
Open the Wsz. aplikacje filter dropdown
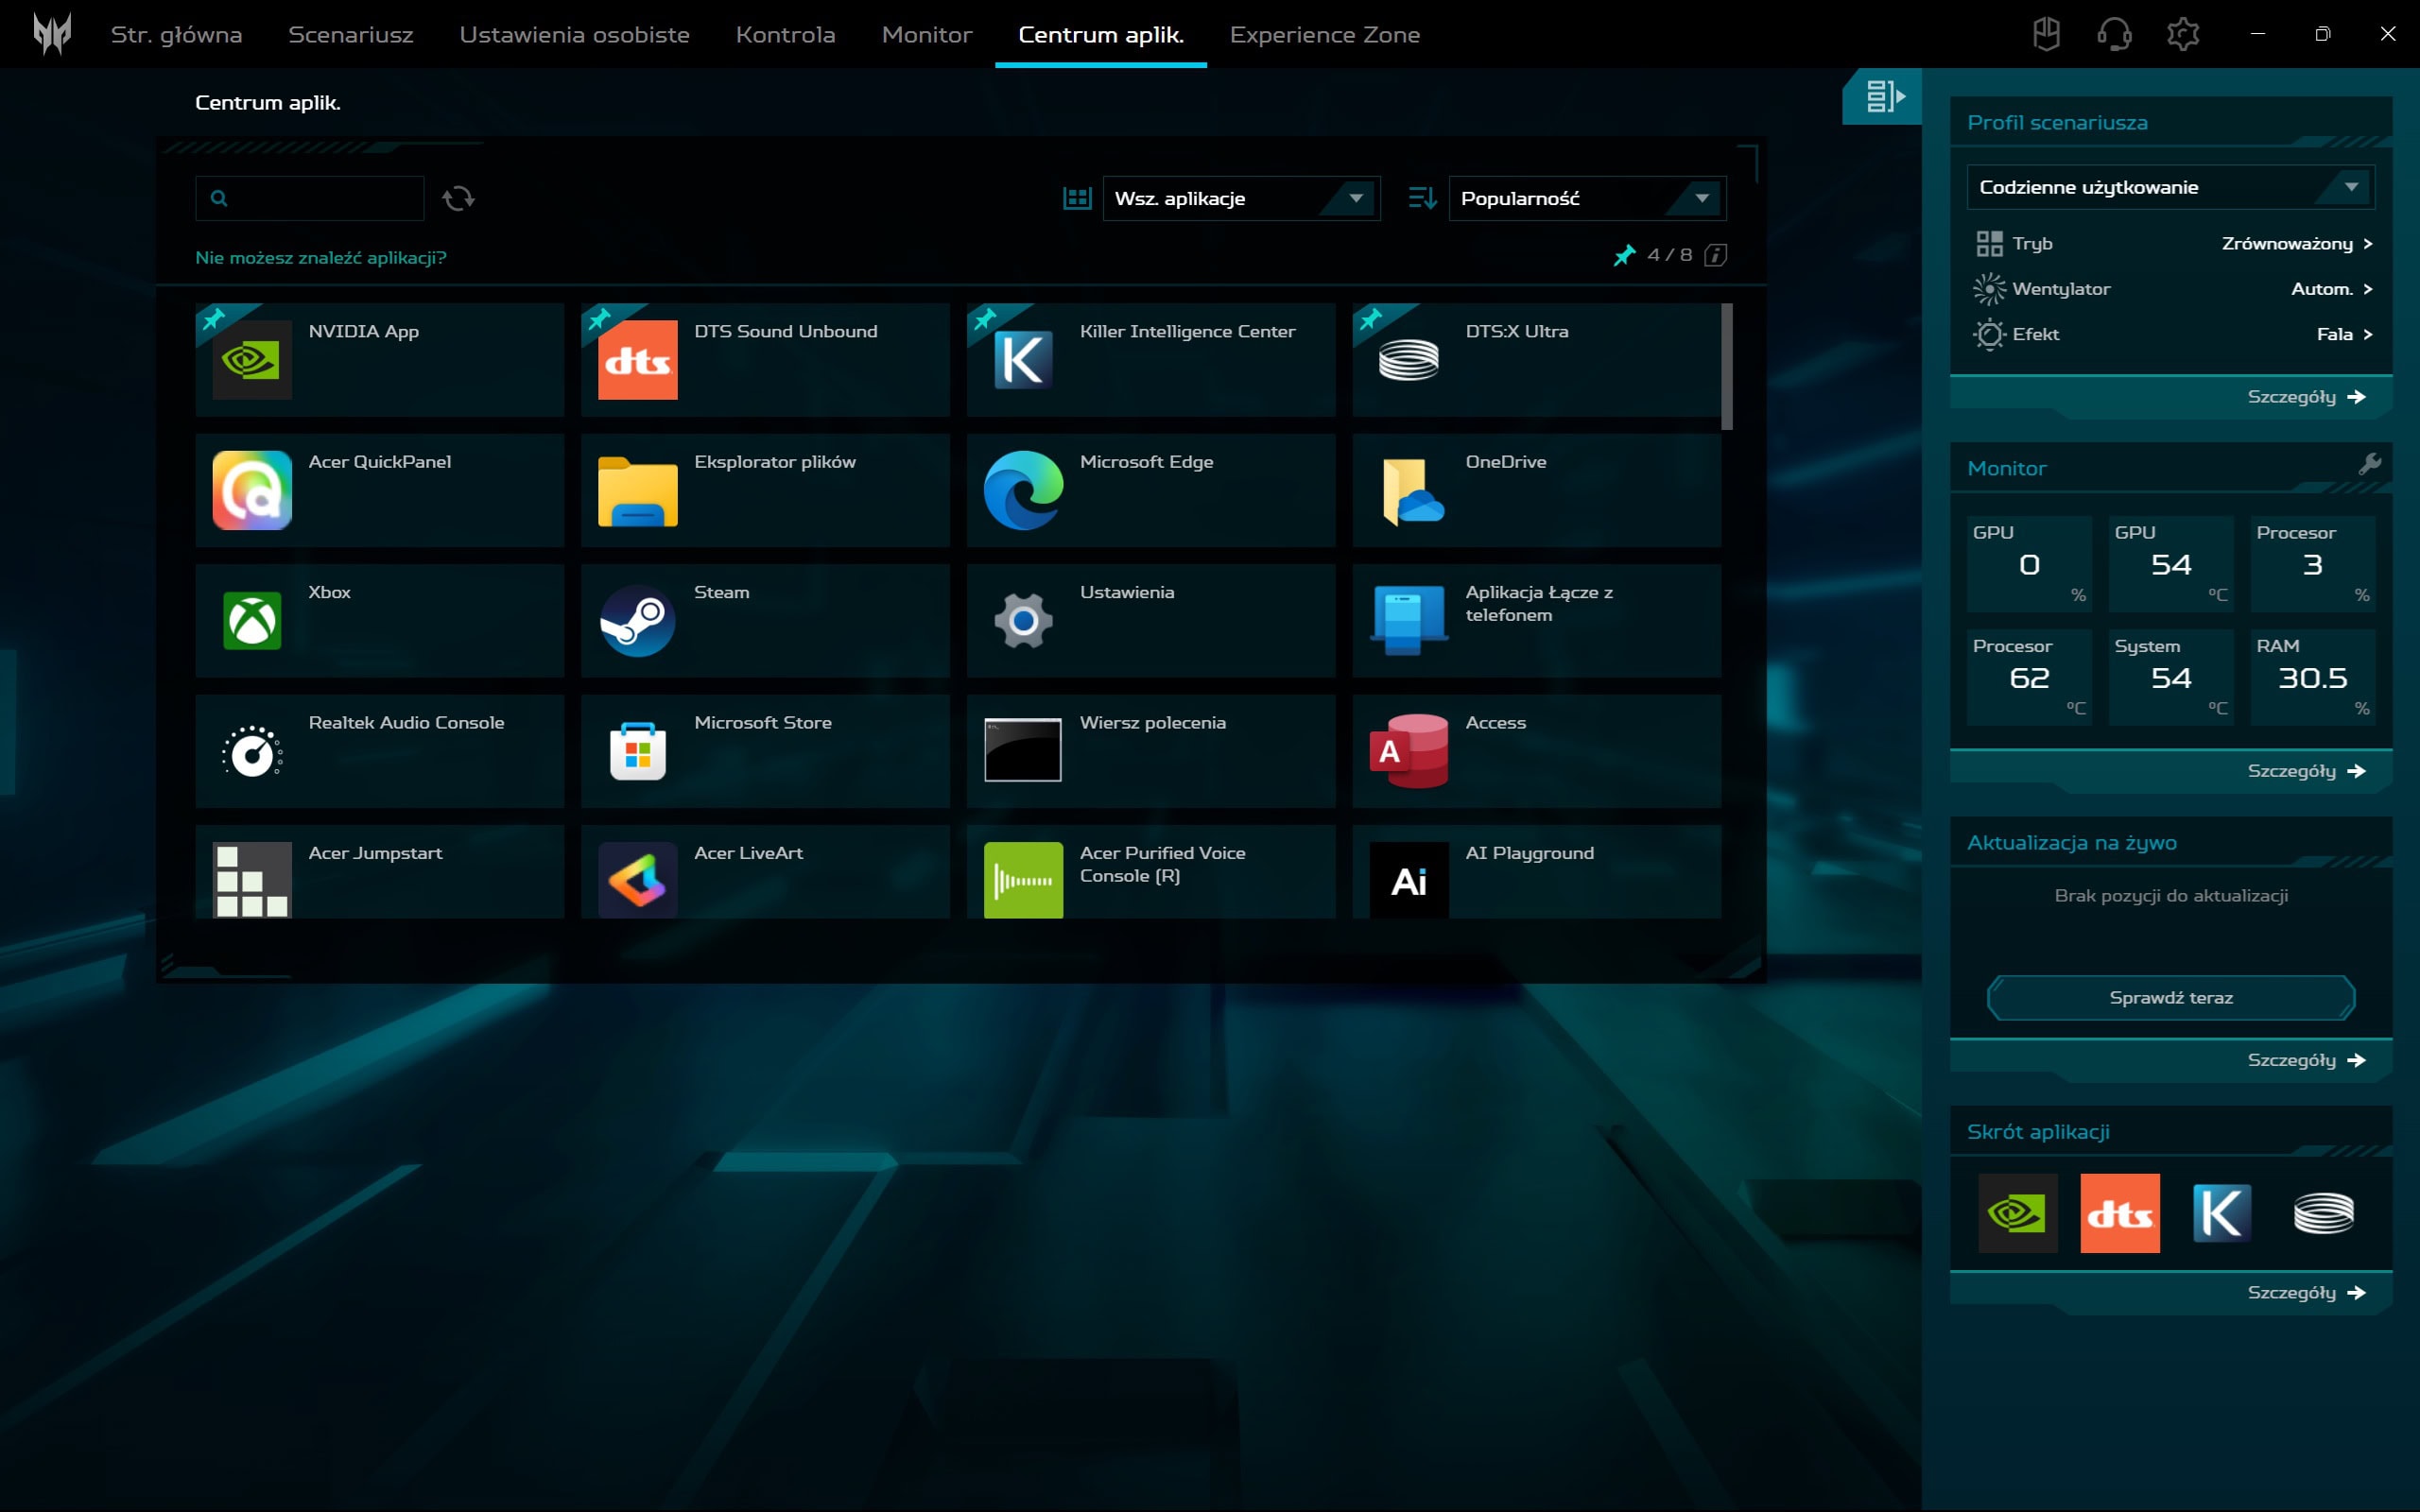1240,198
